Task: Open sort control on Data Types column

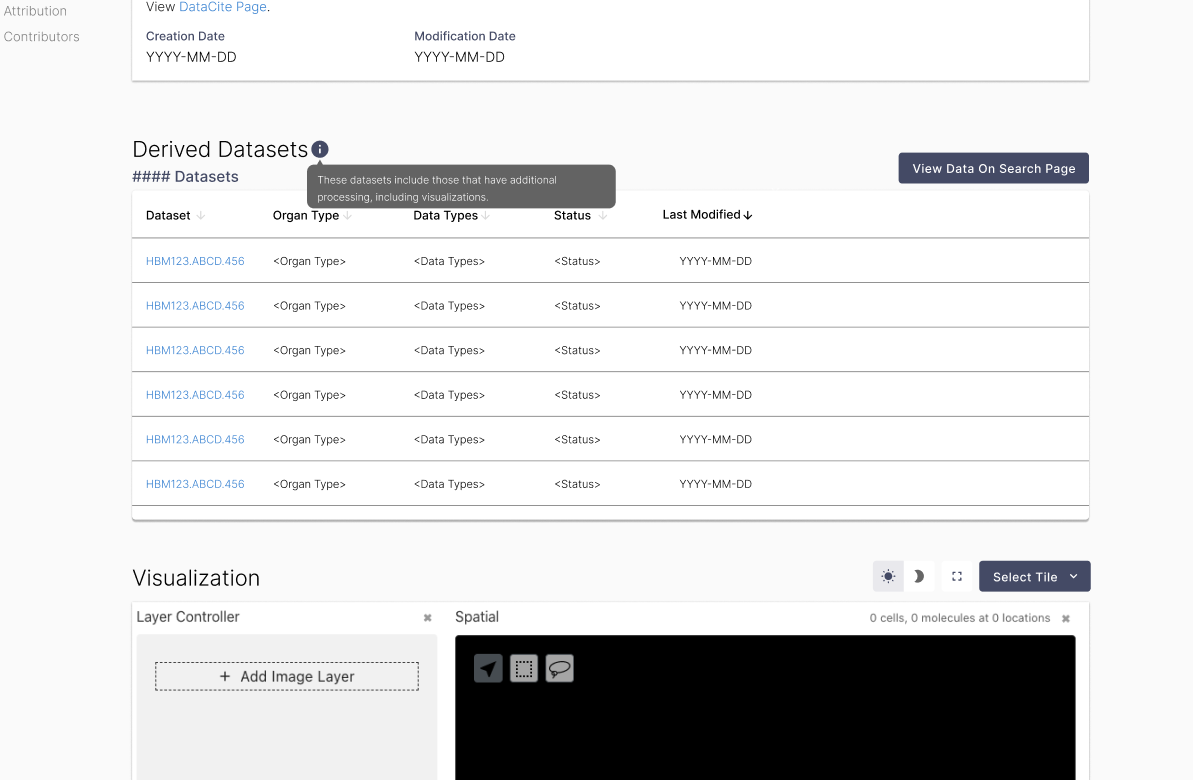Action: tap(486, 214)
